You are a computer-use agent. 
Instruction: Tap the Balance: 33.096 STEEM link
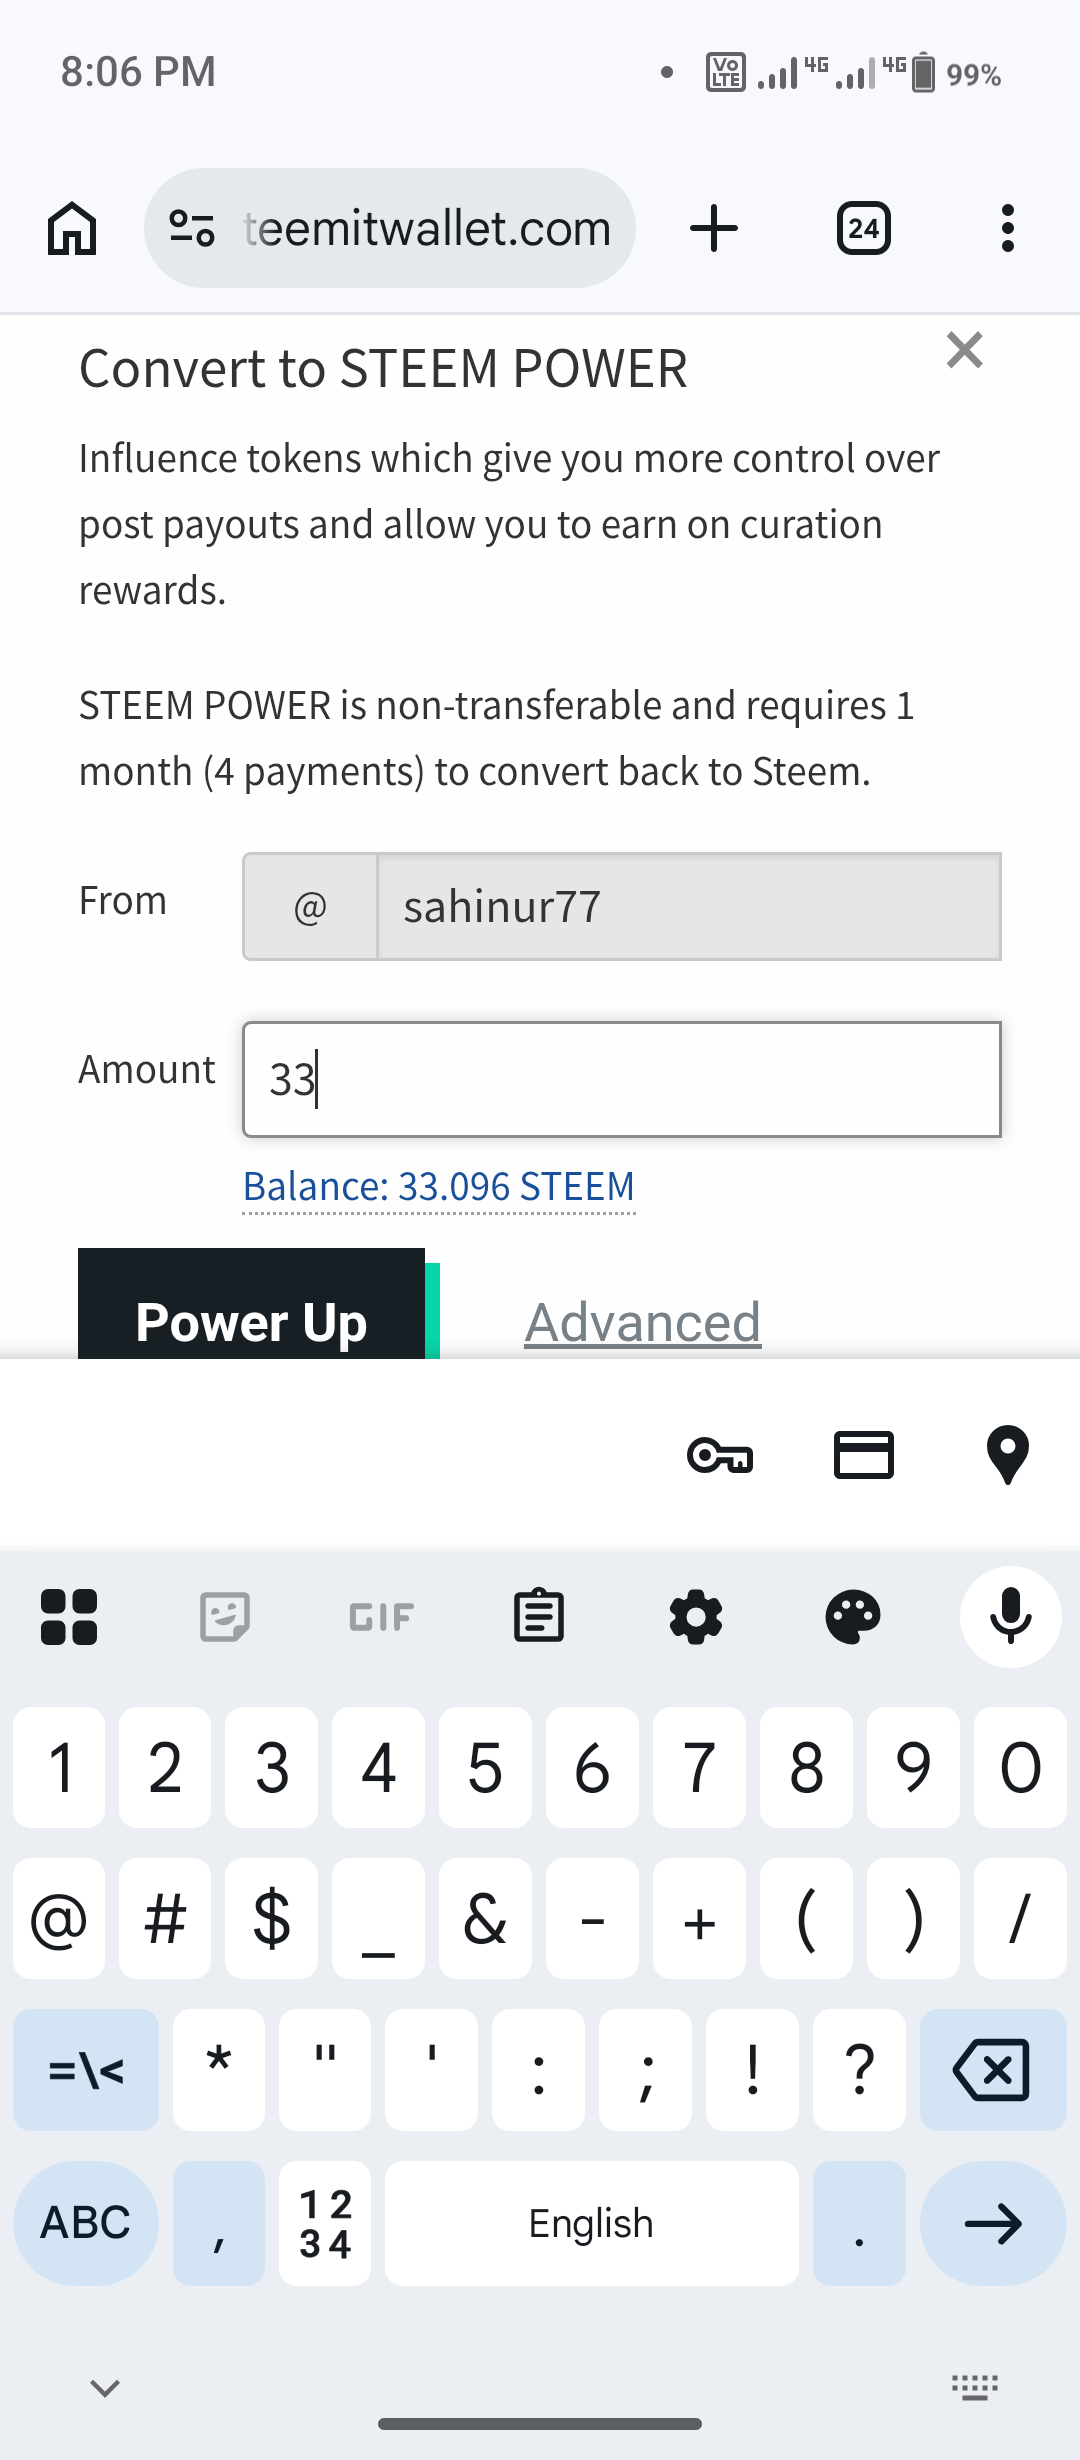(438, 1187)
